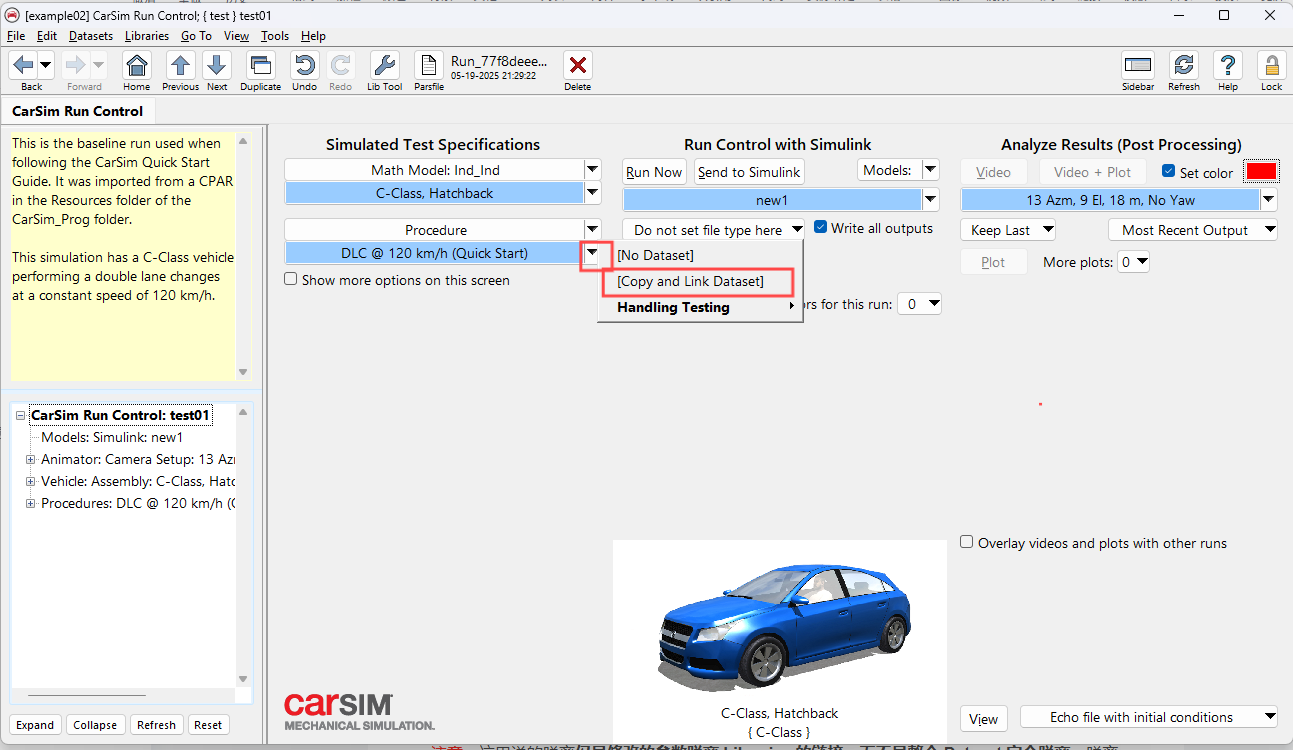Click the Video button
The height and width of the screenshot is (750, 1293).
click(x=993, y=172)
